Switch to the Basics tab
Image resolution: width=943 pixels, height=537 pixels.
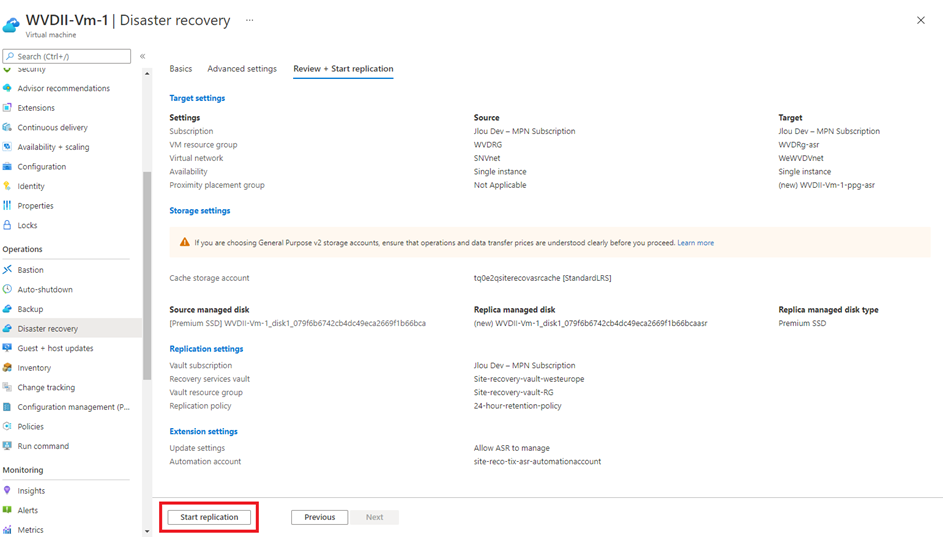[x=180, y=69]
